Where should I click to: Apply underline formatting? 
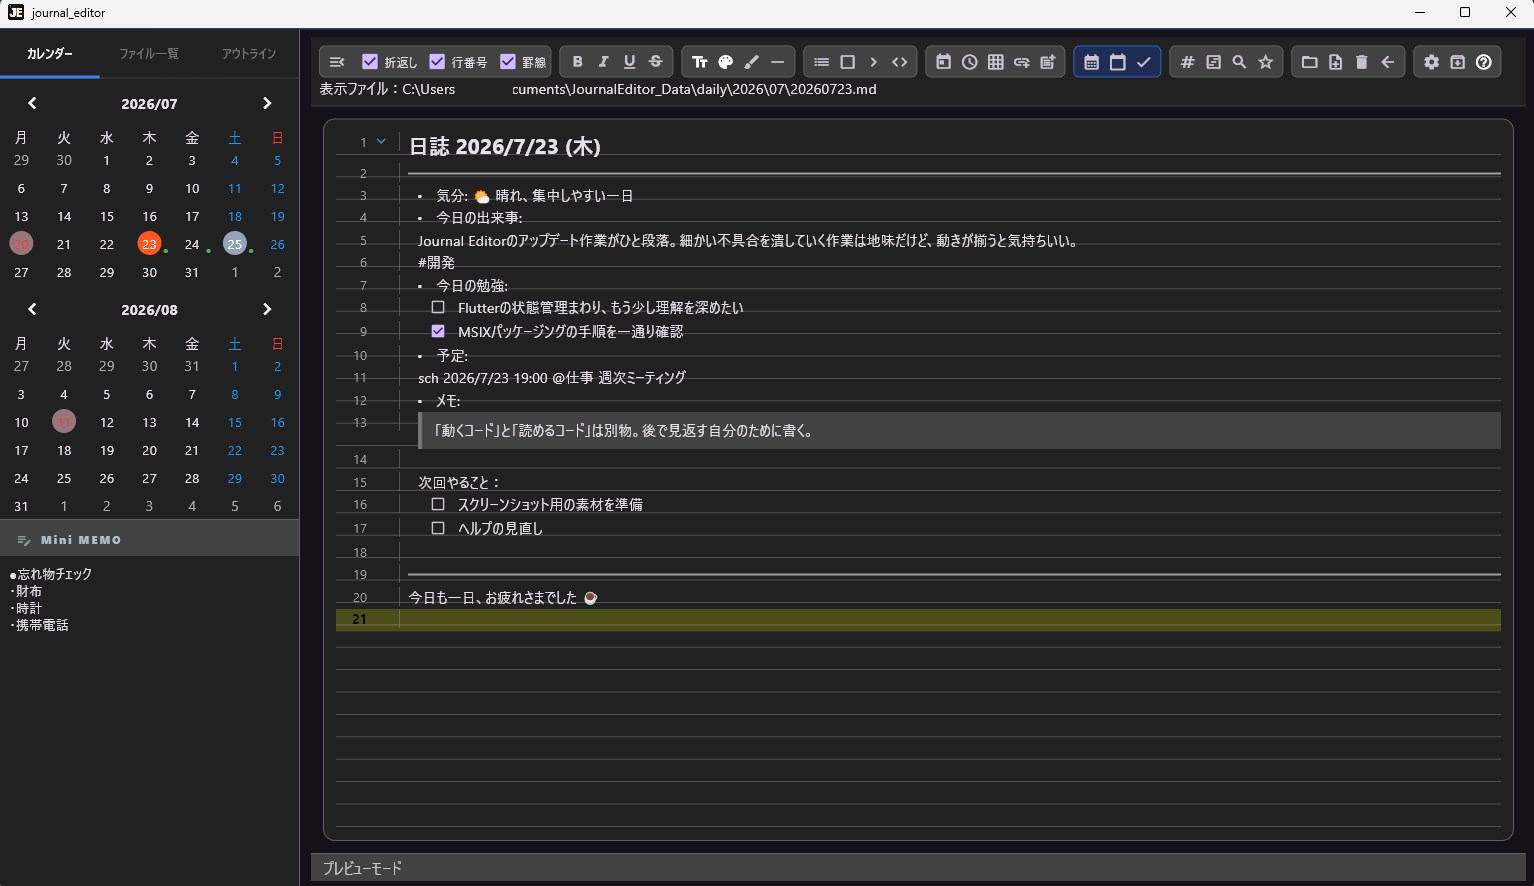[x=629, y=62]
